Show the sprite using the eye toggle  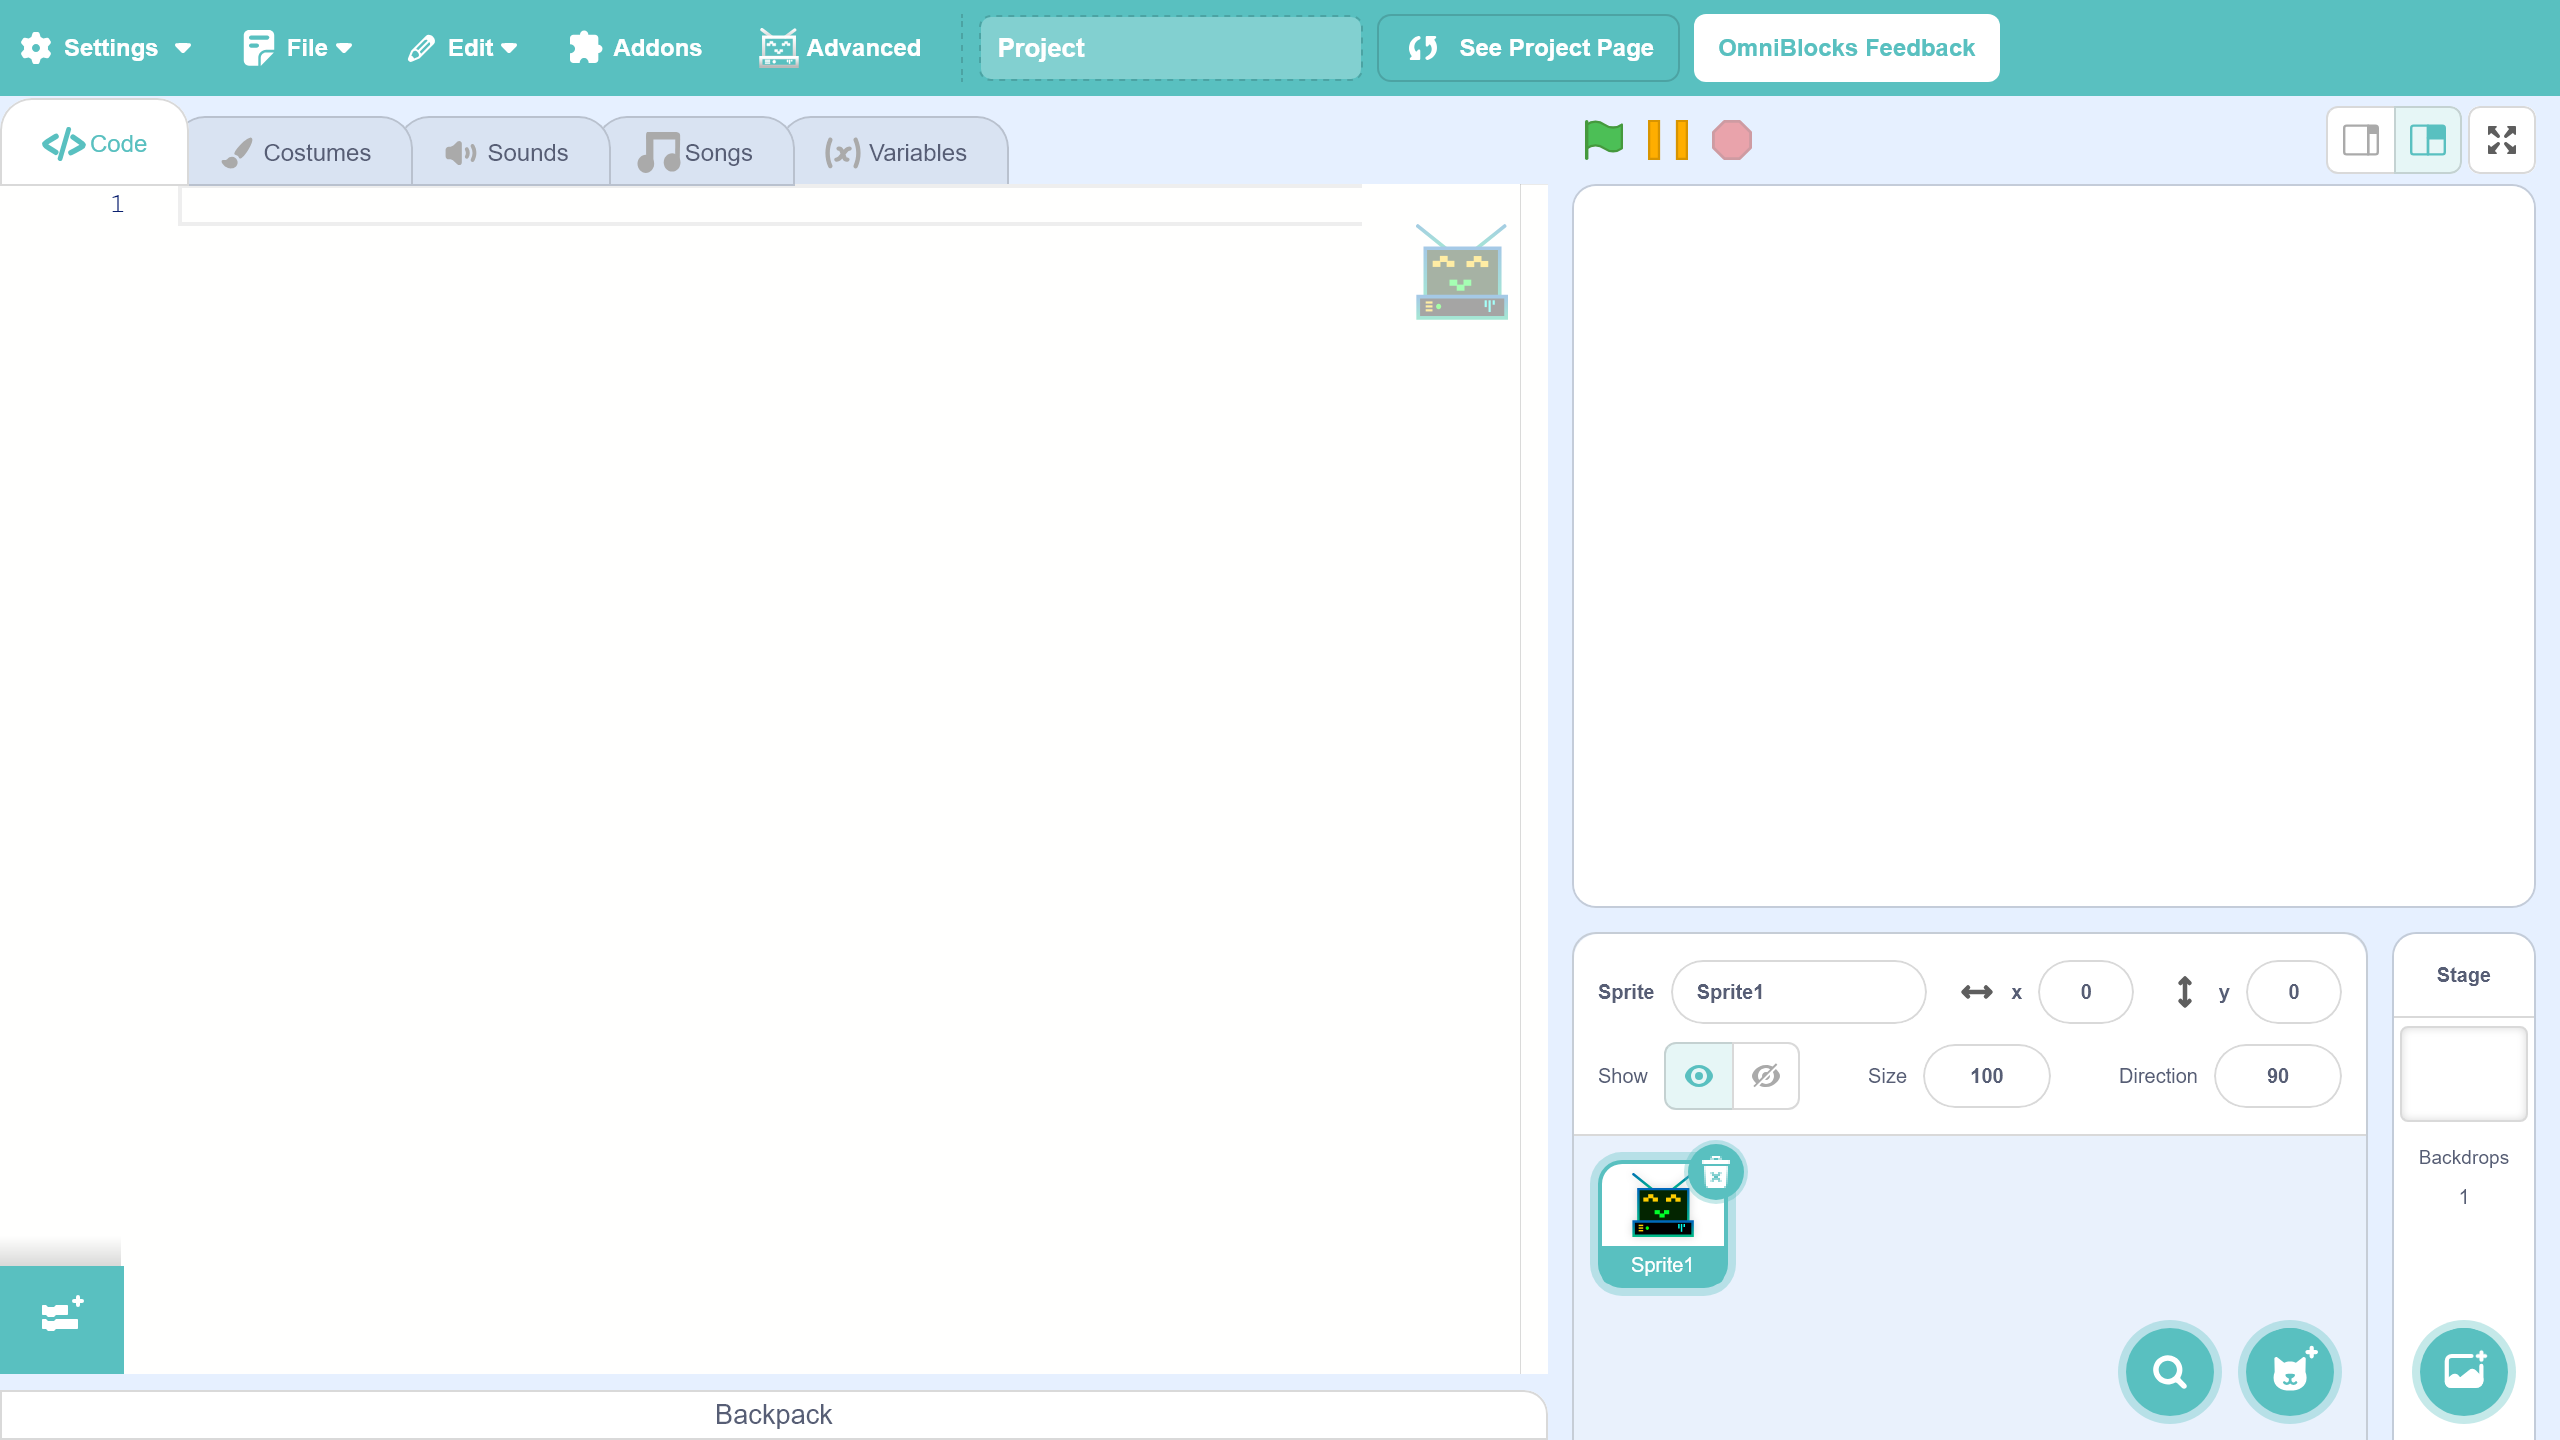tap(1698, 1076)
